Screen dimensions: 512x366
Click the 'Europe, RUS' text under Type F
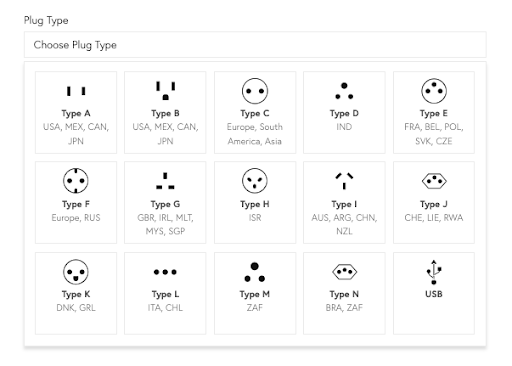[x=76, y=218]
